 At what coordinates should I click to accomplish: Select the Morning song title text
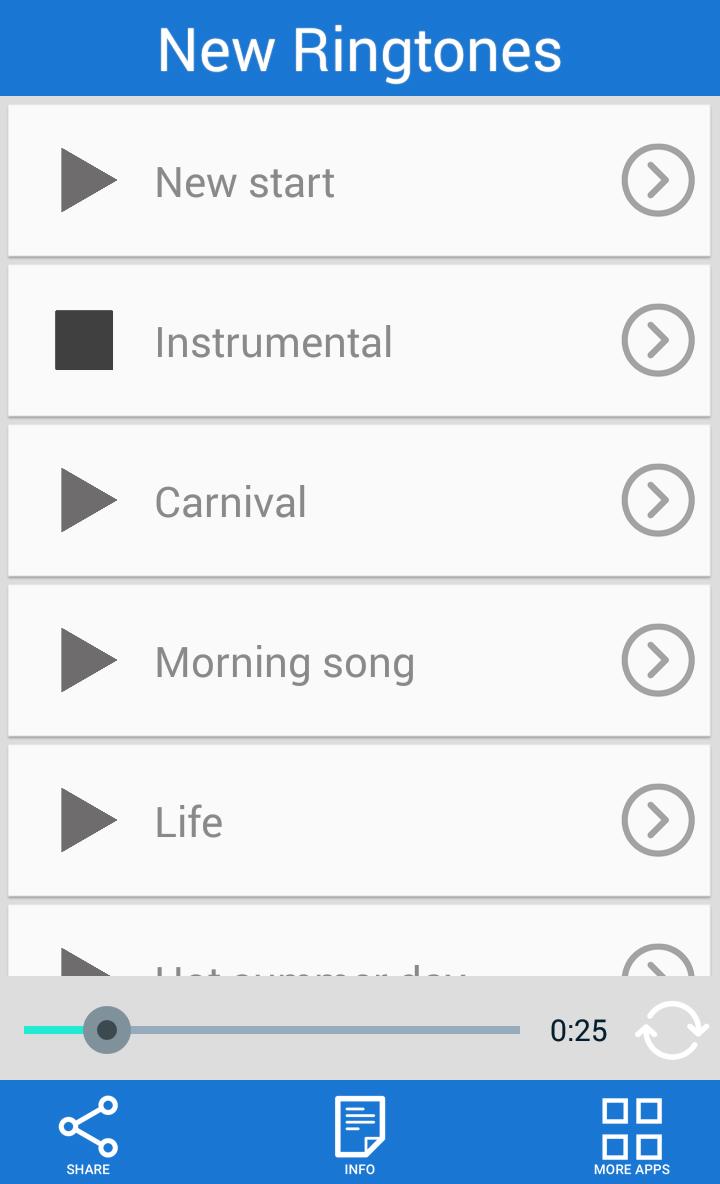[x=284, y=662]
